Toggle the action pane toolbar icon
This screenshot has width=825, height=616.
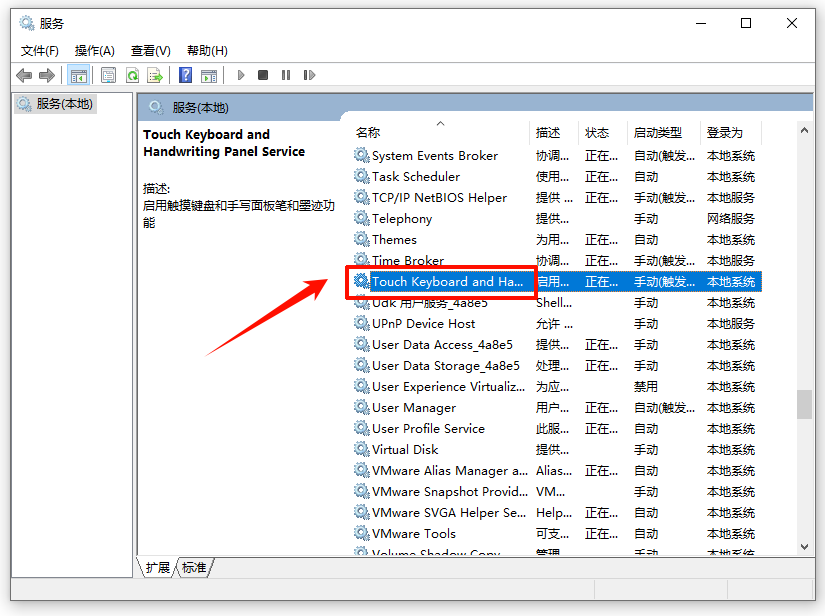[209, 74]
